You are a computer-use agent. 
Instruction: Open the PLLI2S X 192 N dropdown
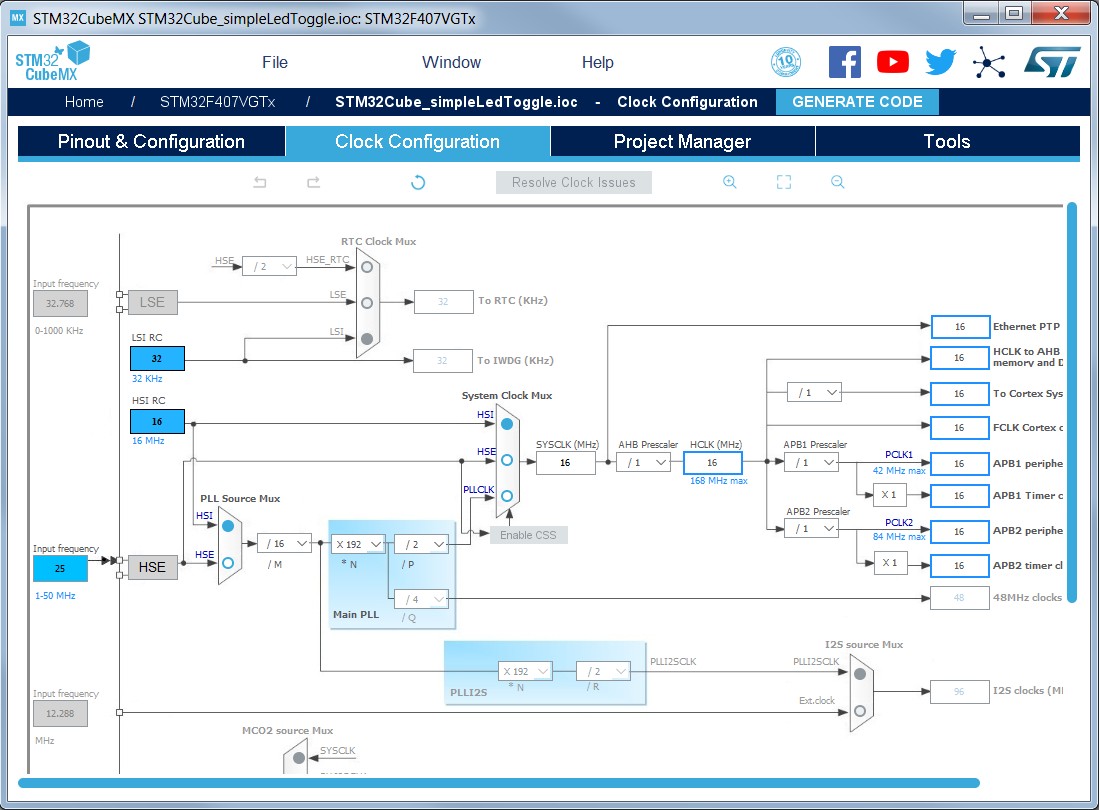(525, 671)
